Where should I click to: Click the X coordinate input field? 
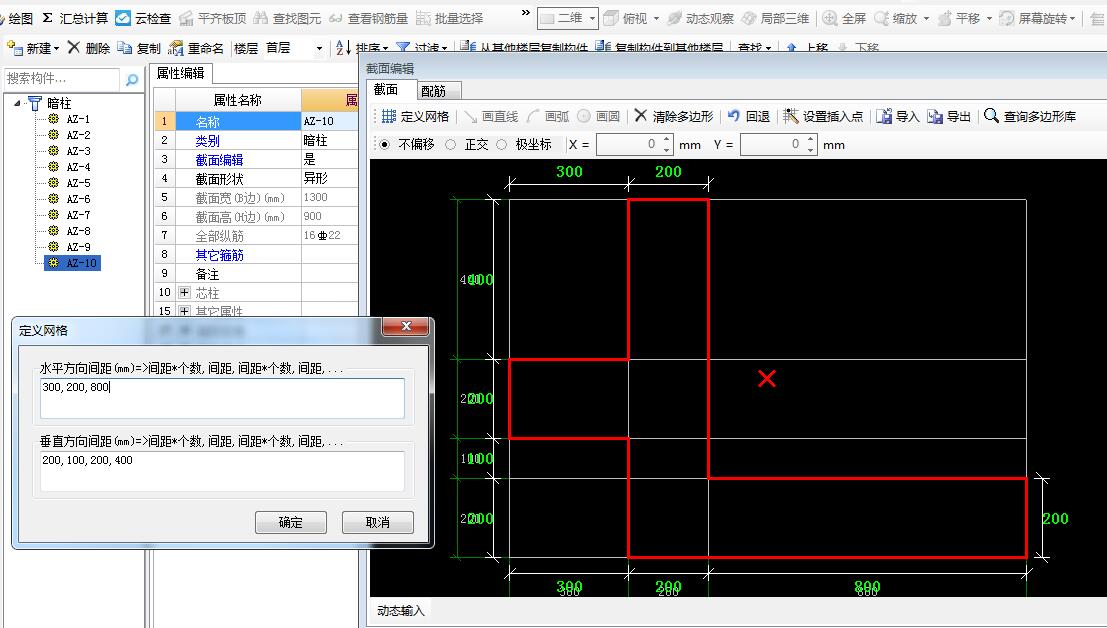628,145
